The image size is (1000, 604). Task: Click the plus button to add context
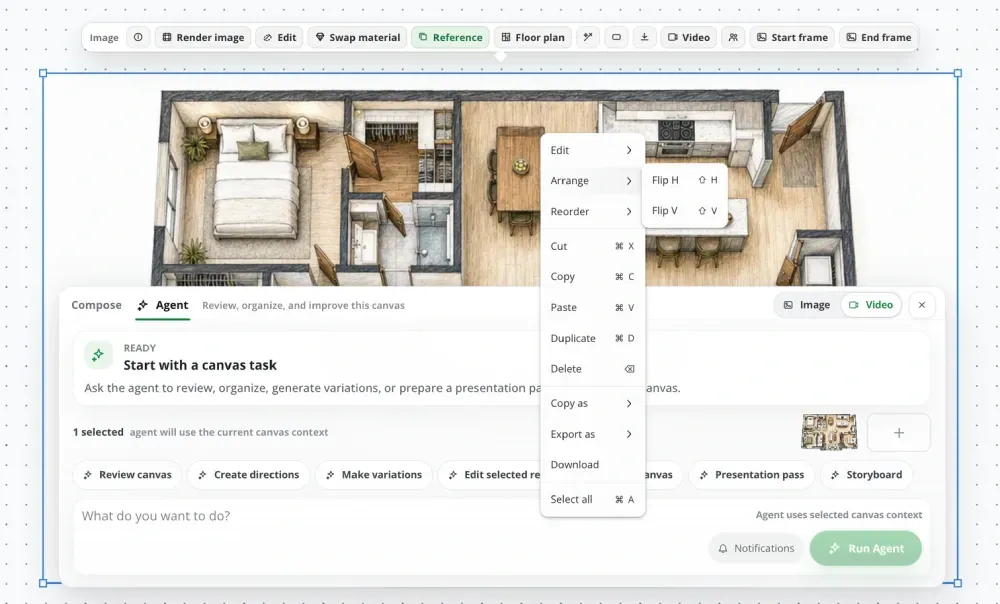pos(899,432)
